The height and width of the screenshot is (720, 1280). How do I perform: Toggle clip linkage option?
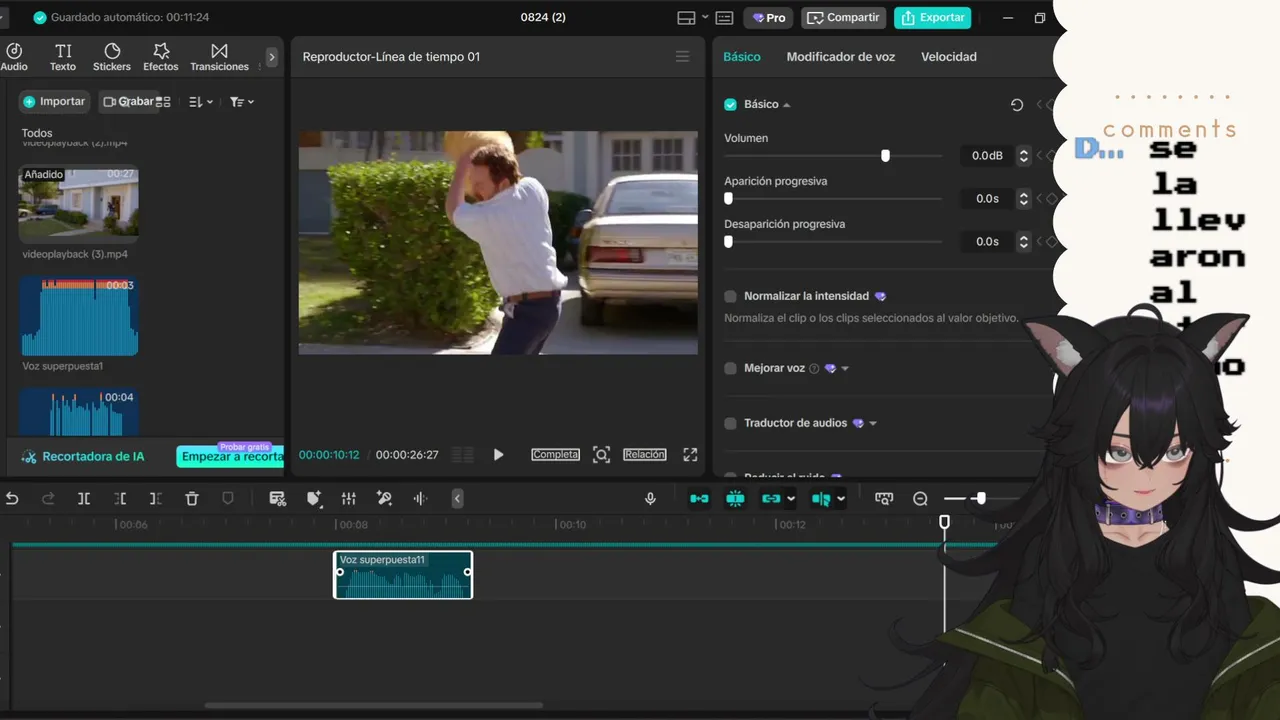771,498
